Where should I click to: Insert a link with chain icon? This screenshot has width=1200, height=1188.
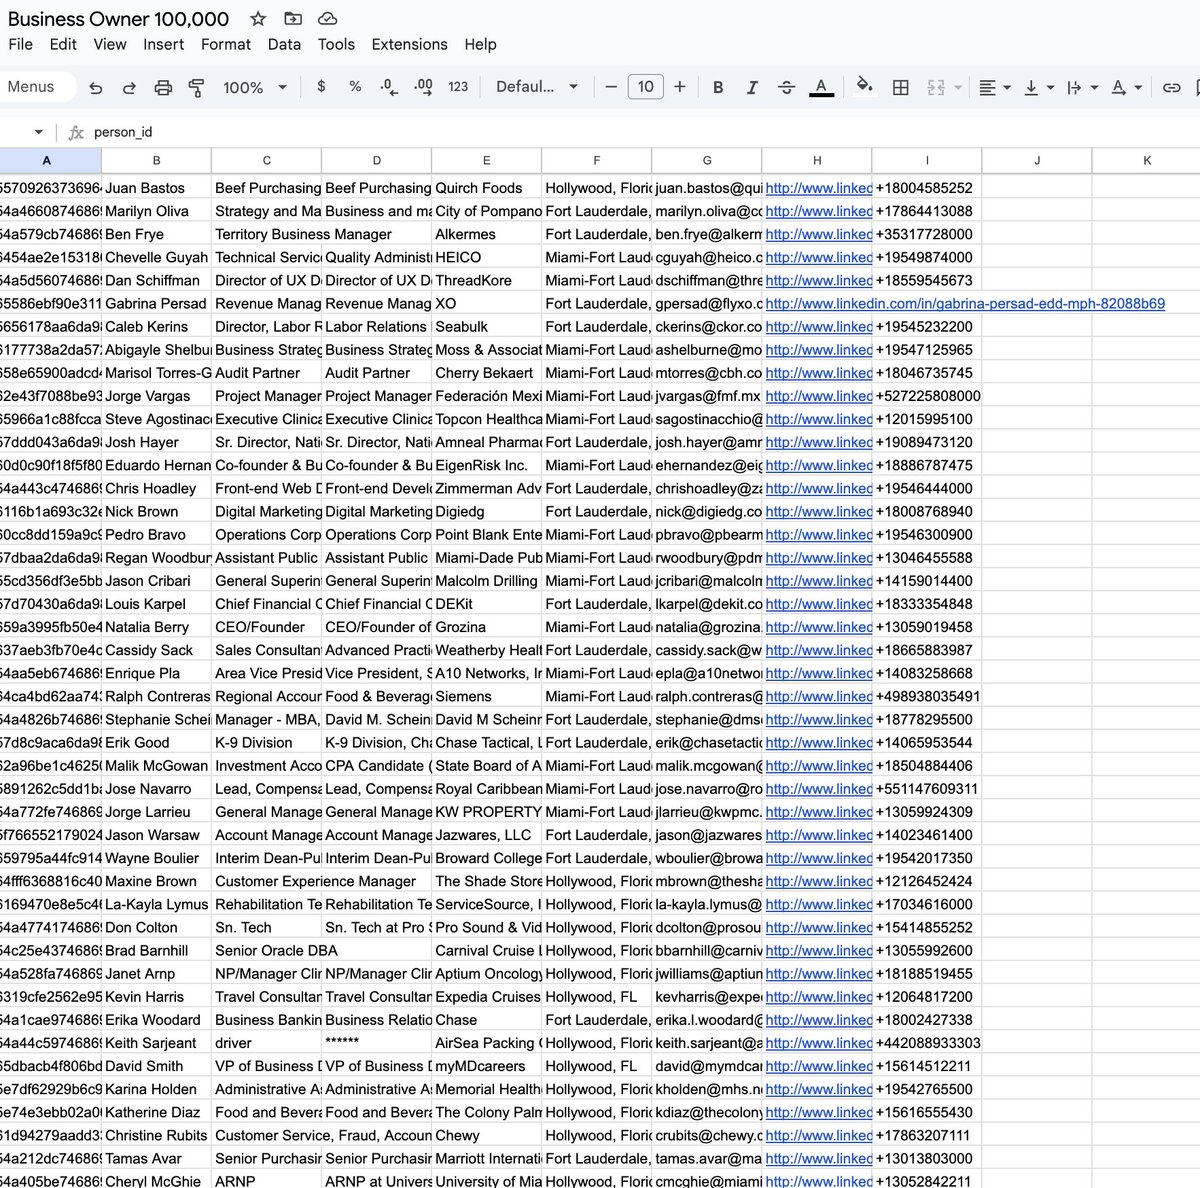click(1171, 88)
